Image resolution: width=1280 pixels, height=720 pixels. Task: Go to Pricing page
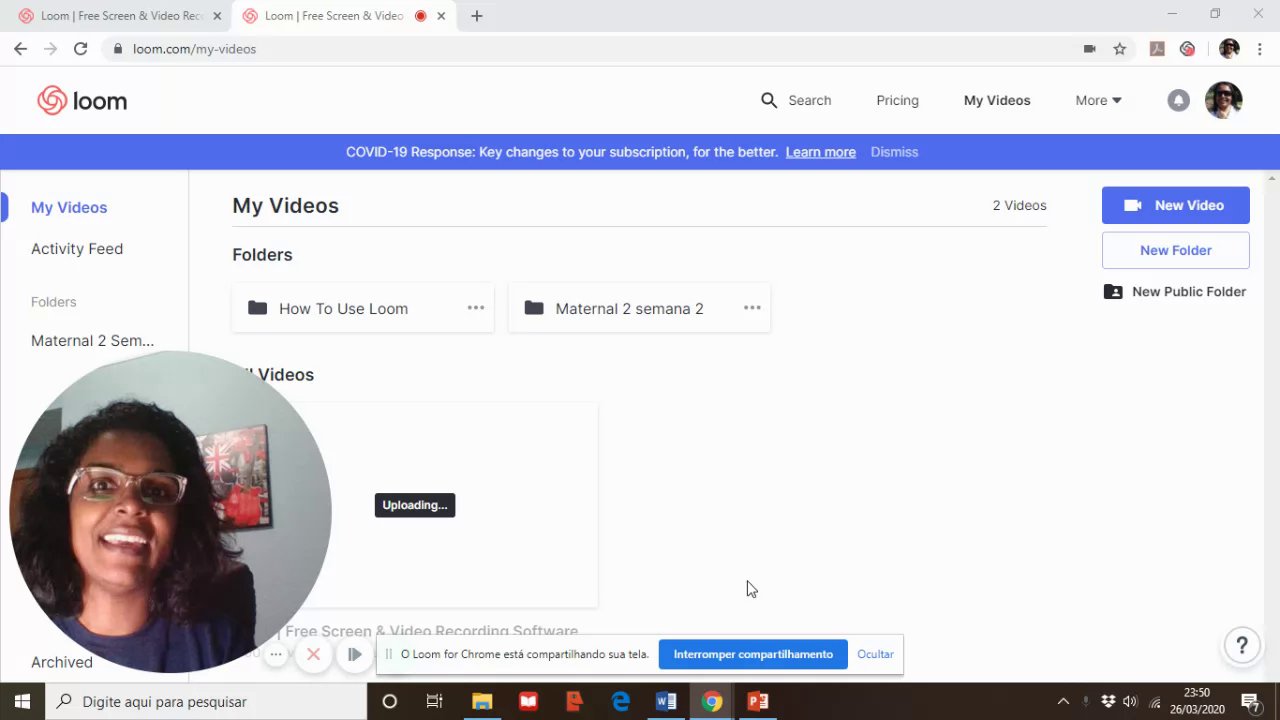click(x=897, y=100)
